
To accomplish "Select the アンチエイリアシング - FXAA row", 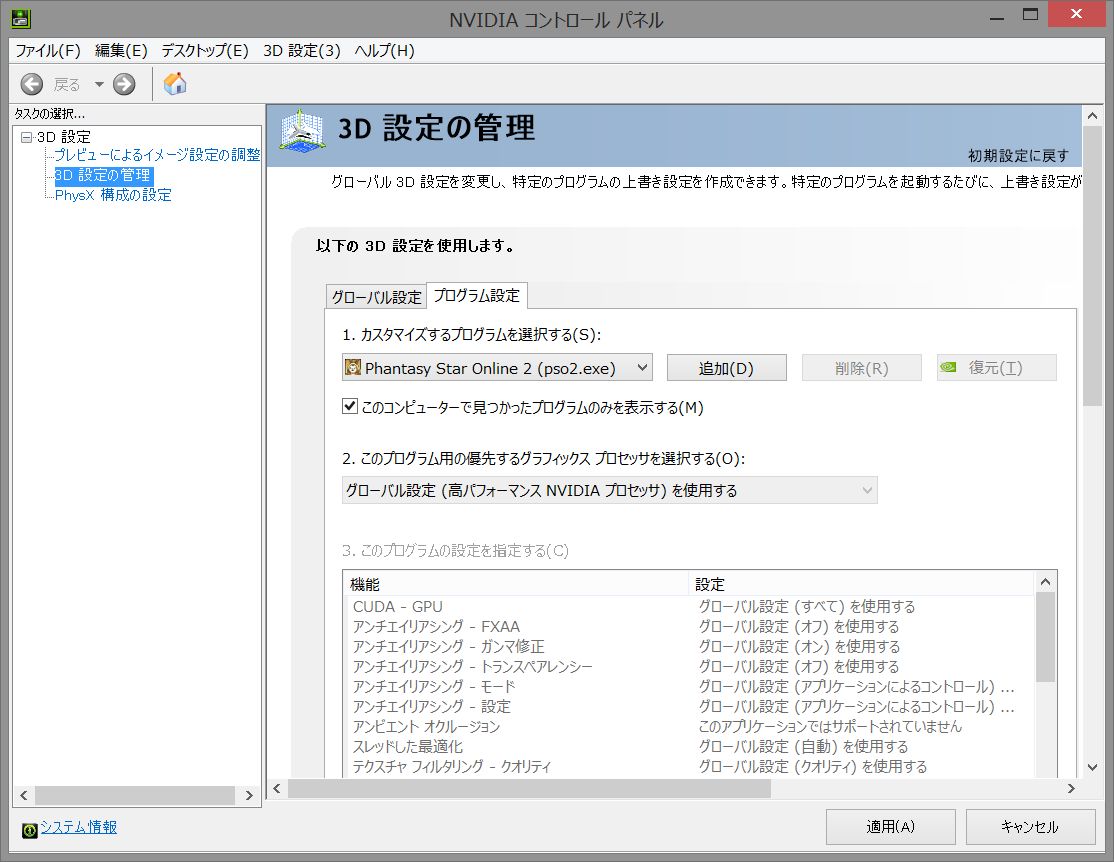I will [688, 627].
